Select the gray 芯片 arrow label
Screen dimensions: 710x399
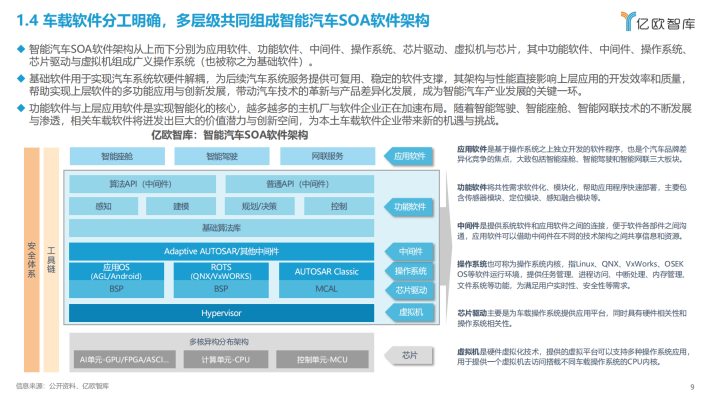tap(409, 356)
